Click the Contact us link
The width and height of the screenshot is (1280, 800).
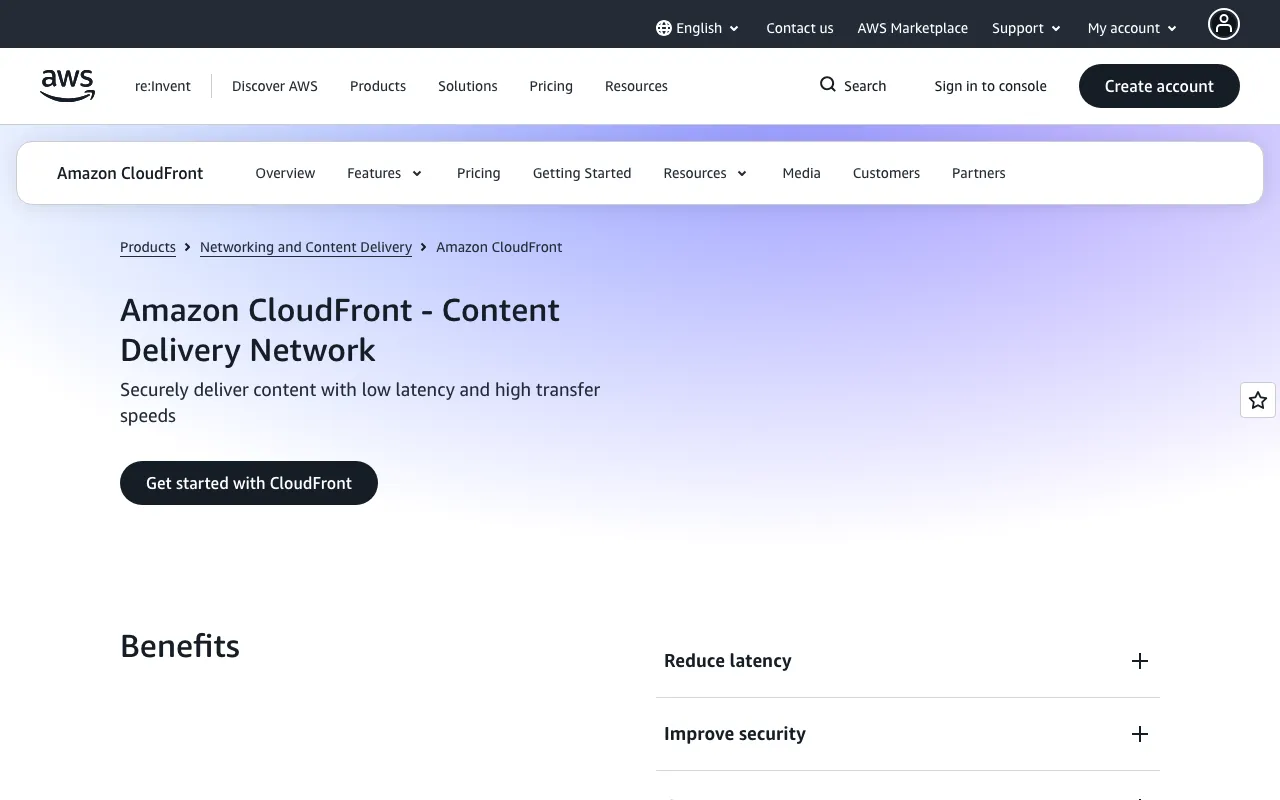(800, 28)
